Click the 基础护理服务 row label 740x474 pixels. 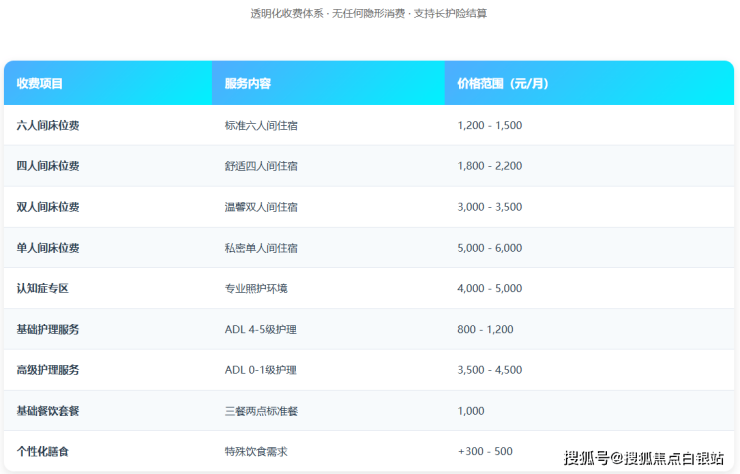[48, 329]
